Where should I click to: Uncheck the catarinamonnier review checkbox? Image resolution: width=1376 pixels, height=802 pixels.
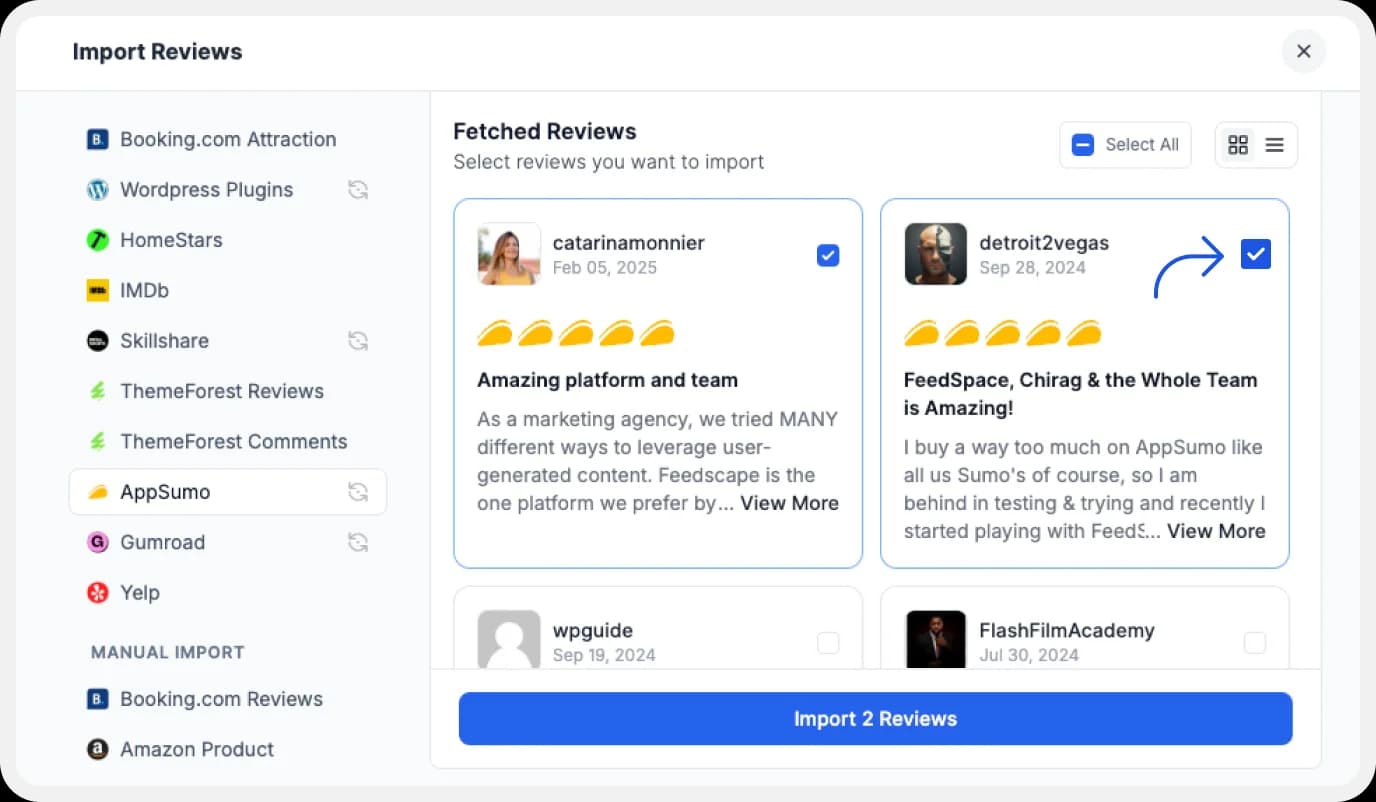(x=828, y=255)
